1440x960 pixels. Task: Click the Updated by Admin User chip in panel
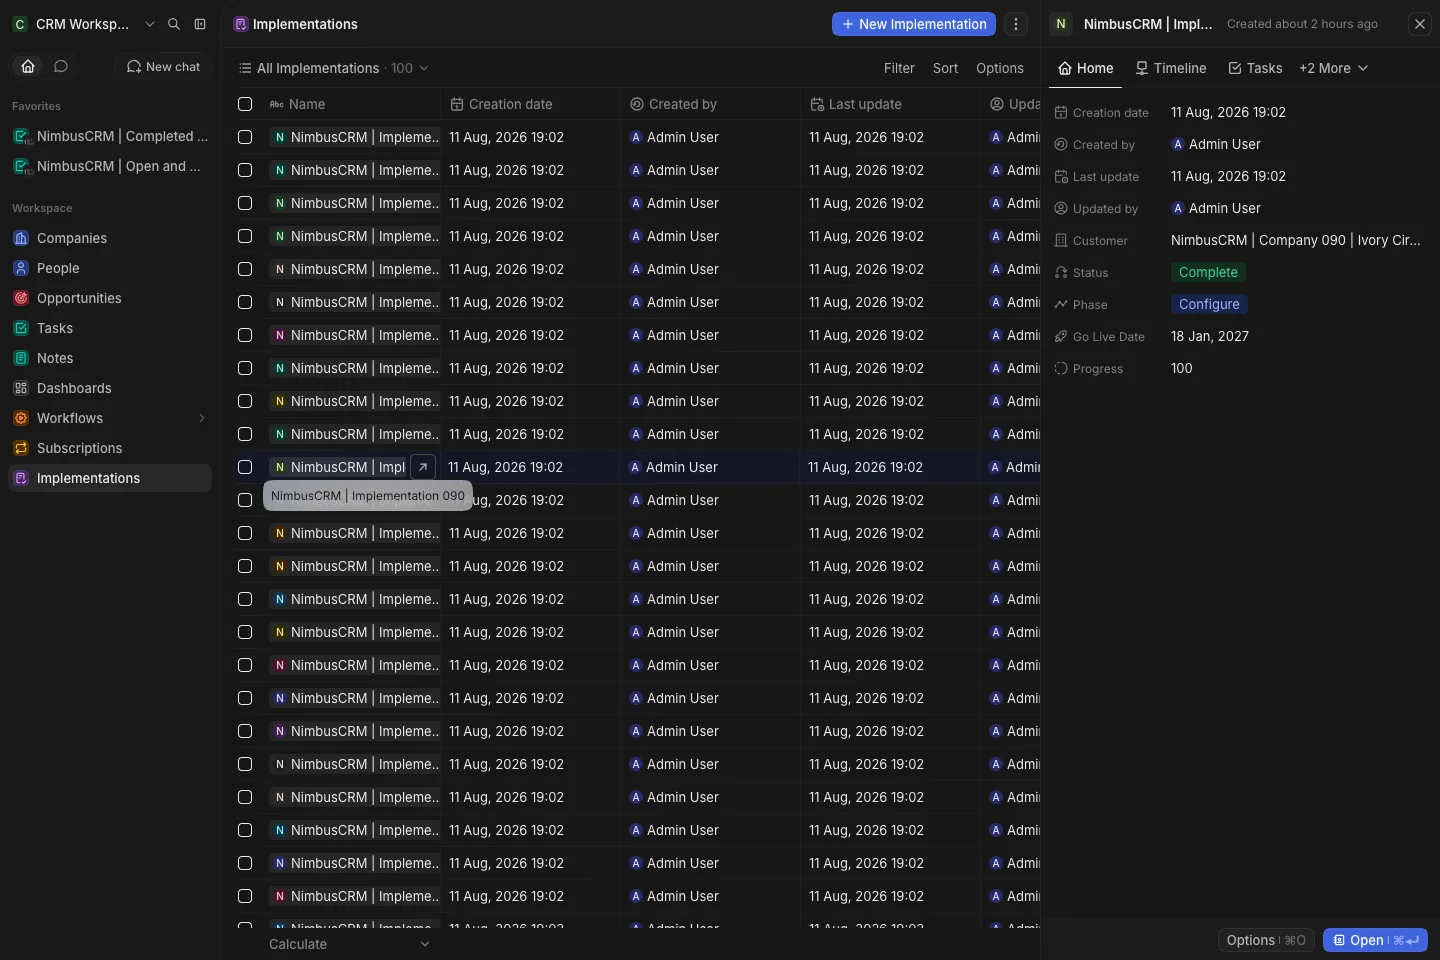1216,208
